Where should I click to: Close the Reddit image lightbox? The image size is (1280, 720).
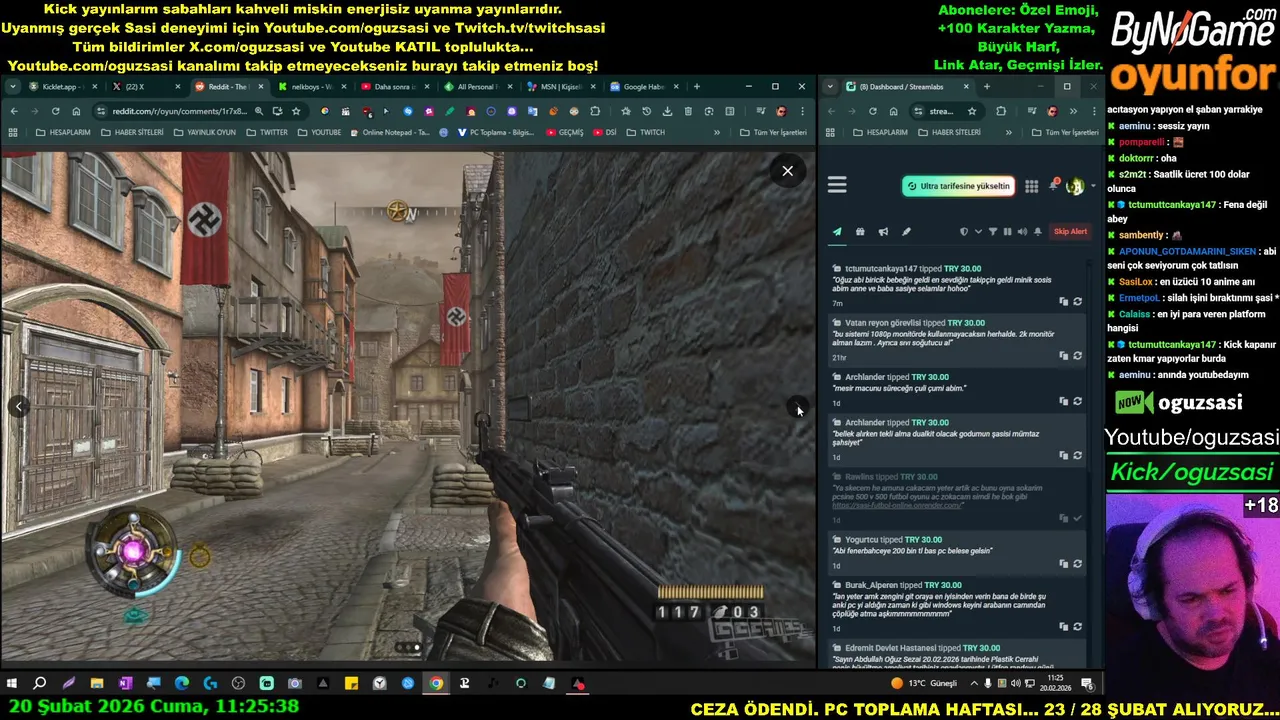click(787, 171)
